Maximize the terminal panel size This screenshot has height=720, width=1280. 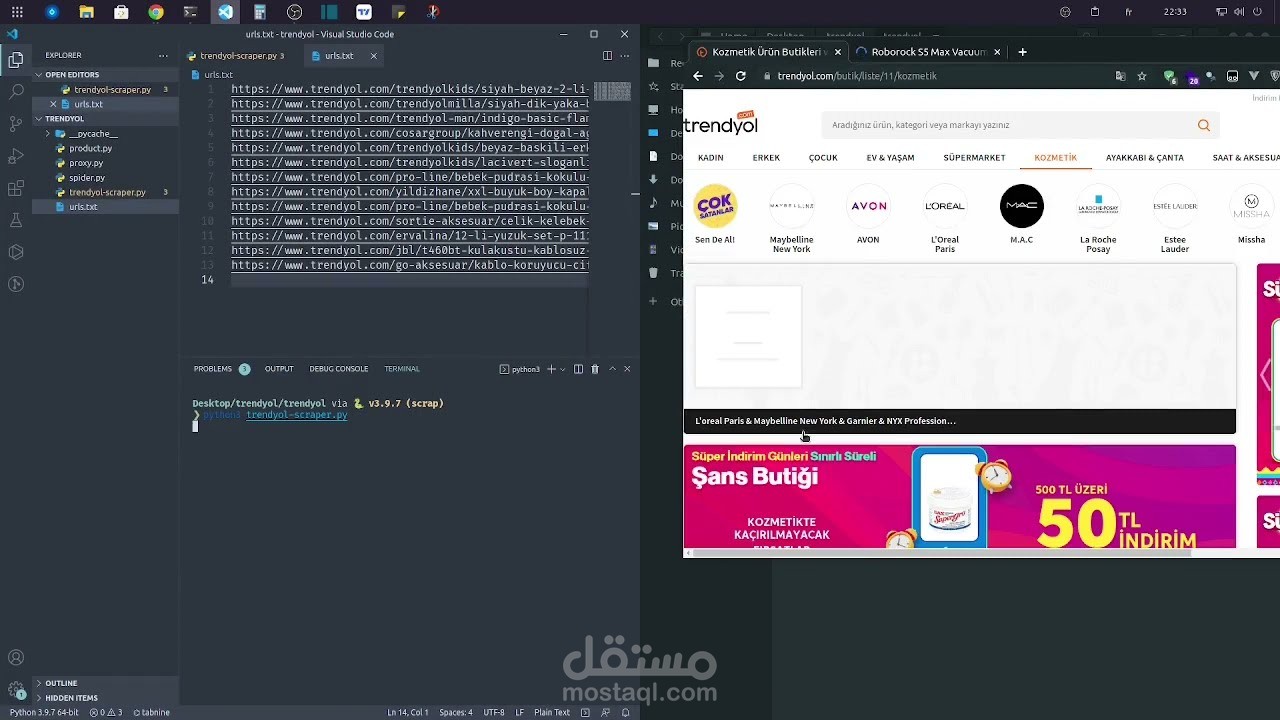[612, 369]
